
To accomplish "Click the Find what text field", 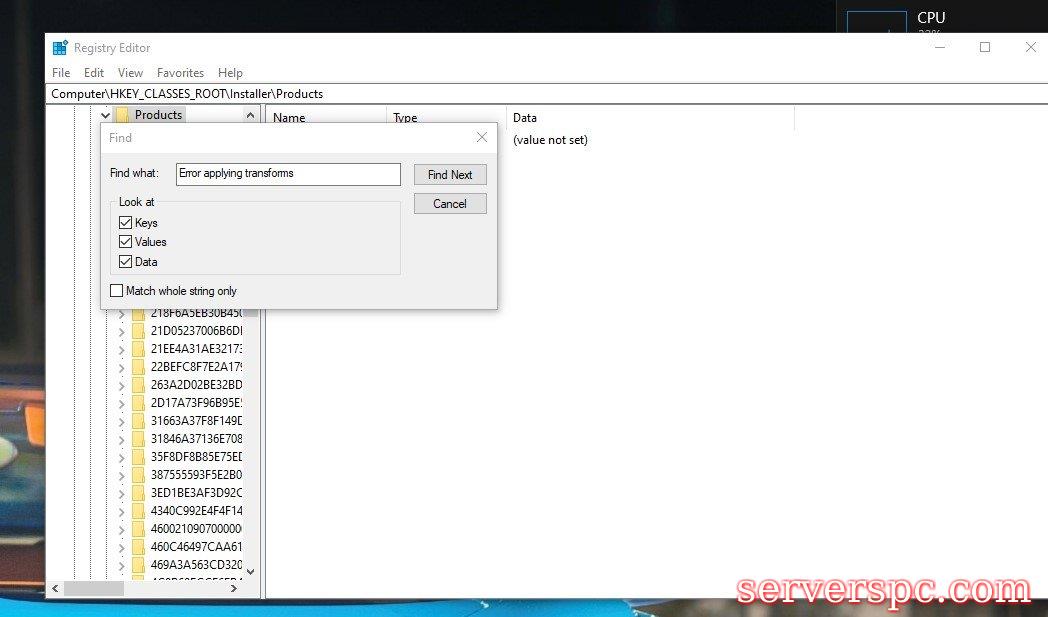I will pyautogui.click(x=288, y=174).
